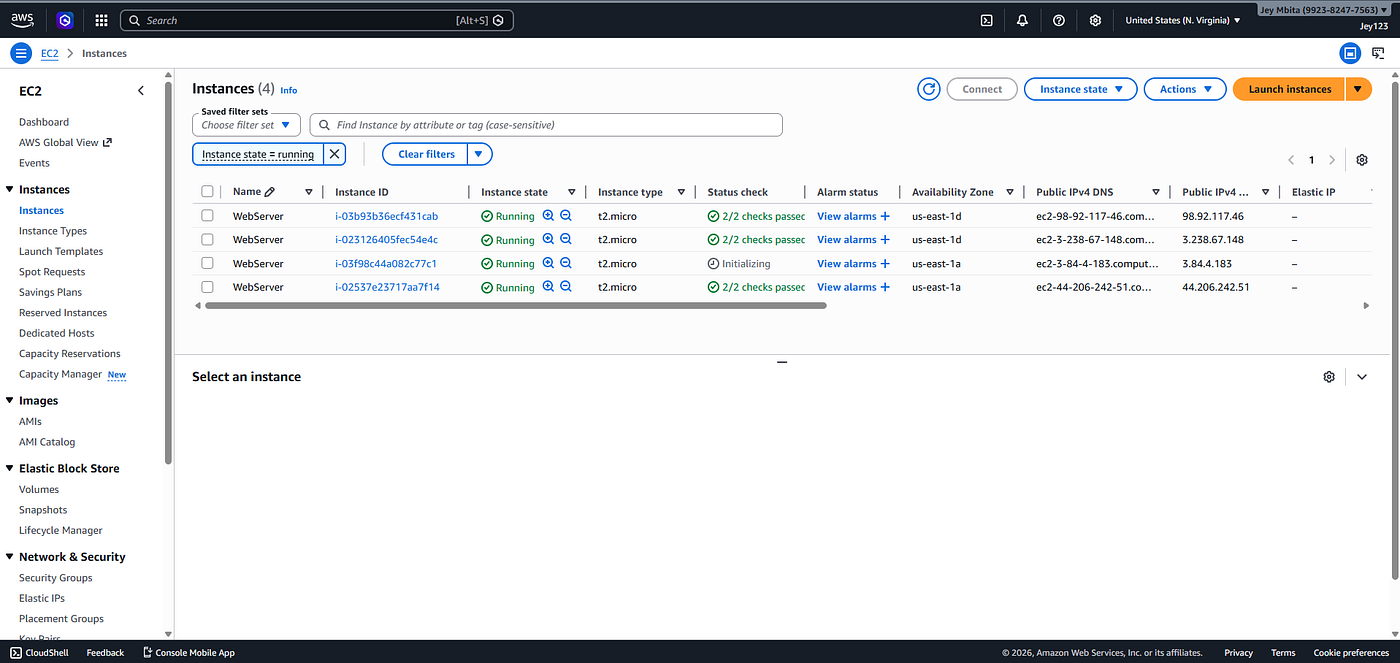Zoom in filter for i-03f98c44a082c77c1 state
This screenshot has width=1400, height=663.
pyautogui.click(x=548, y=263)
